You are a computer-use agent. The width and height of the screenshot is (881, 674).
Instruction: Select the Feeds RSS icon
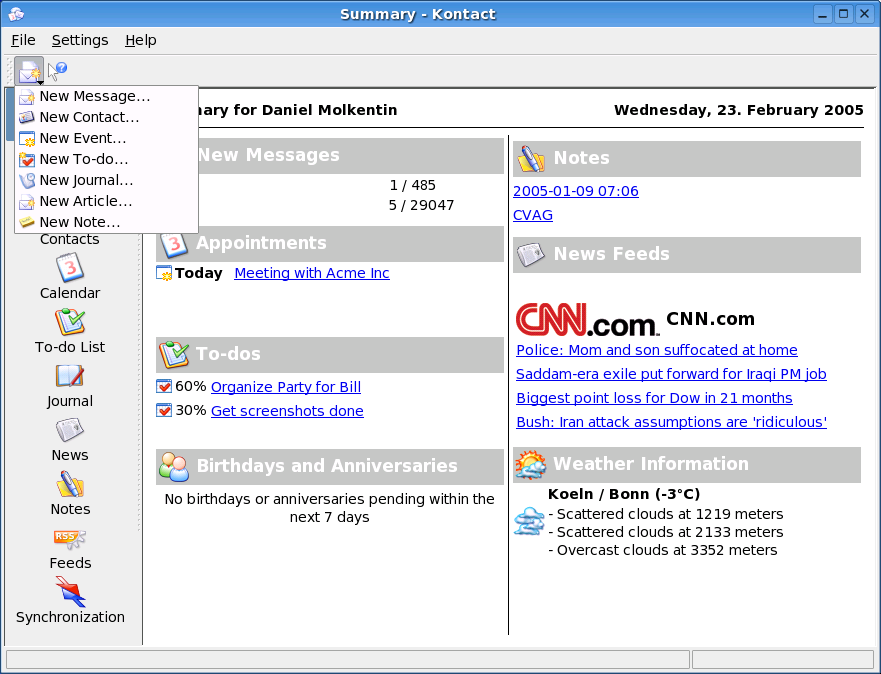coord(69,539)
